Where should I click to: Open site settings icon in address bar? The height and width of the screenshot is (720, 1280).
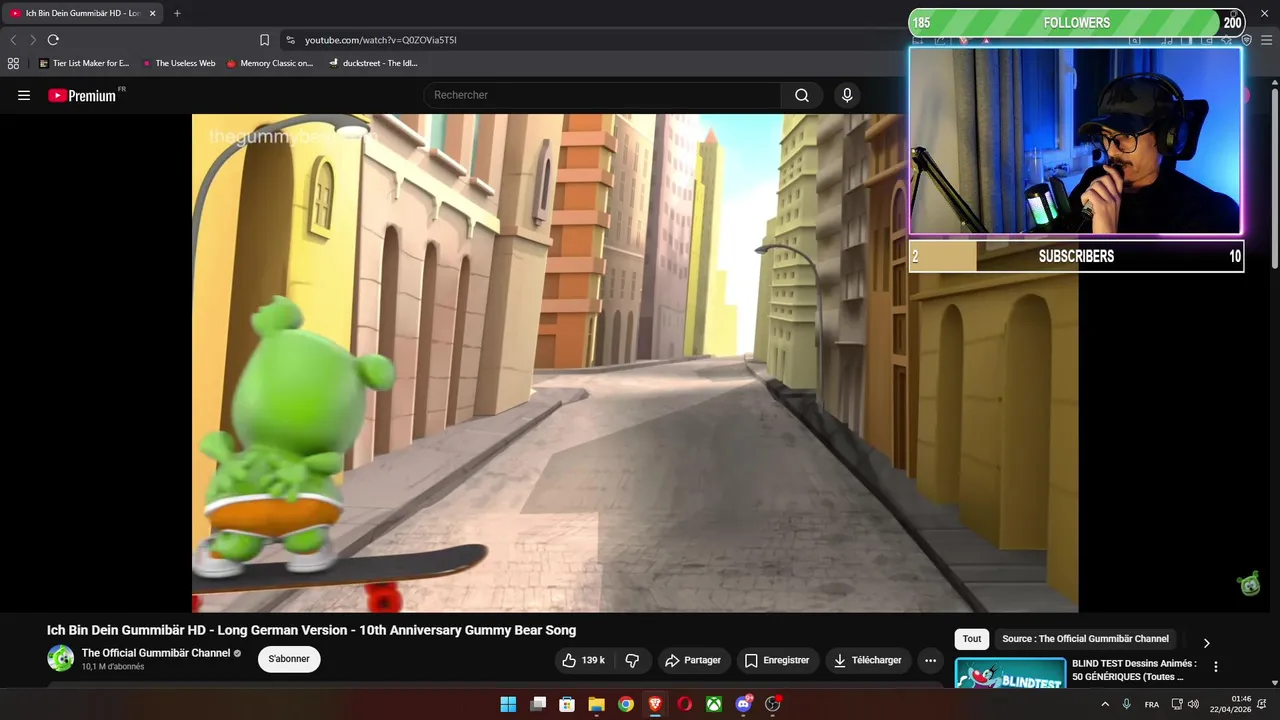(x=290, y=40)
